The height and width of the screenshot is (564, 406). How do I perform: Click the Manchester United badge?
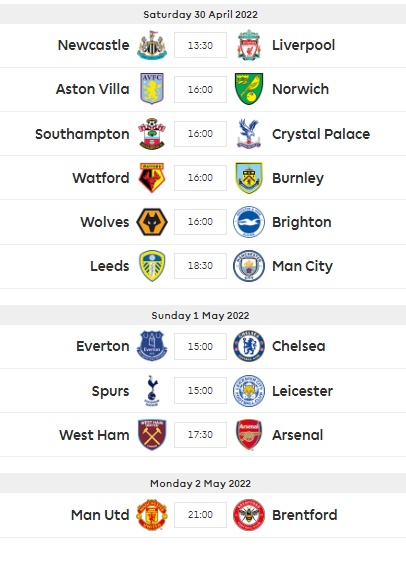(152, 515)
